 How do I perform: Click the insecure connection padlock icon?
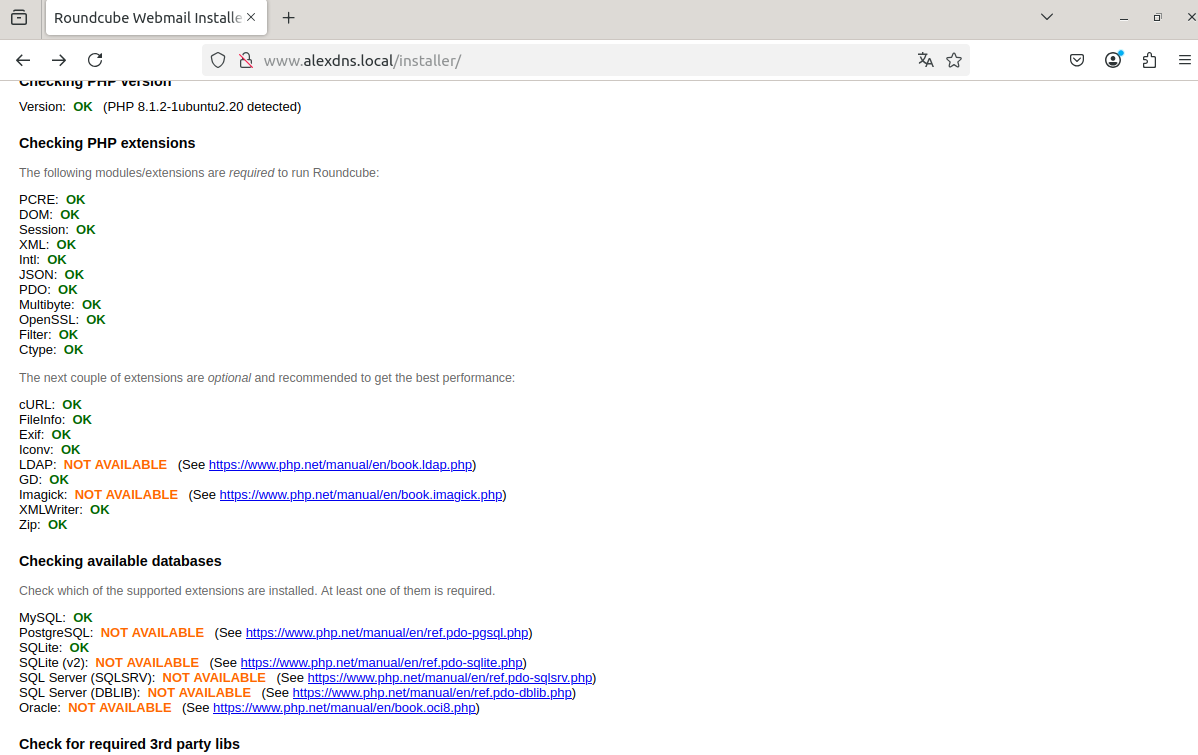coord(244,60)
